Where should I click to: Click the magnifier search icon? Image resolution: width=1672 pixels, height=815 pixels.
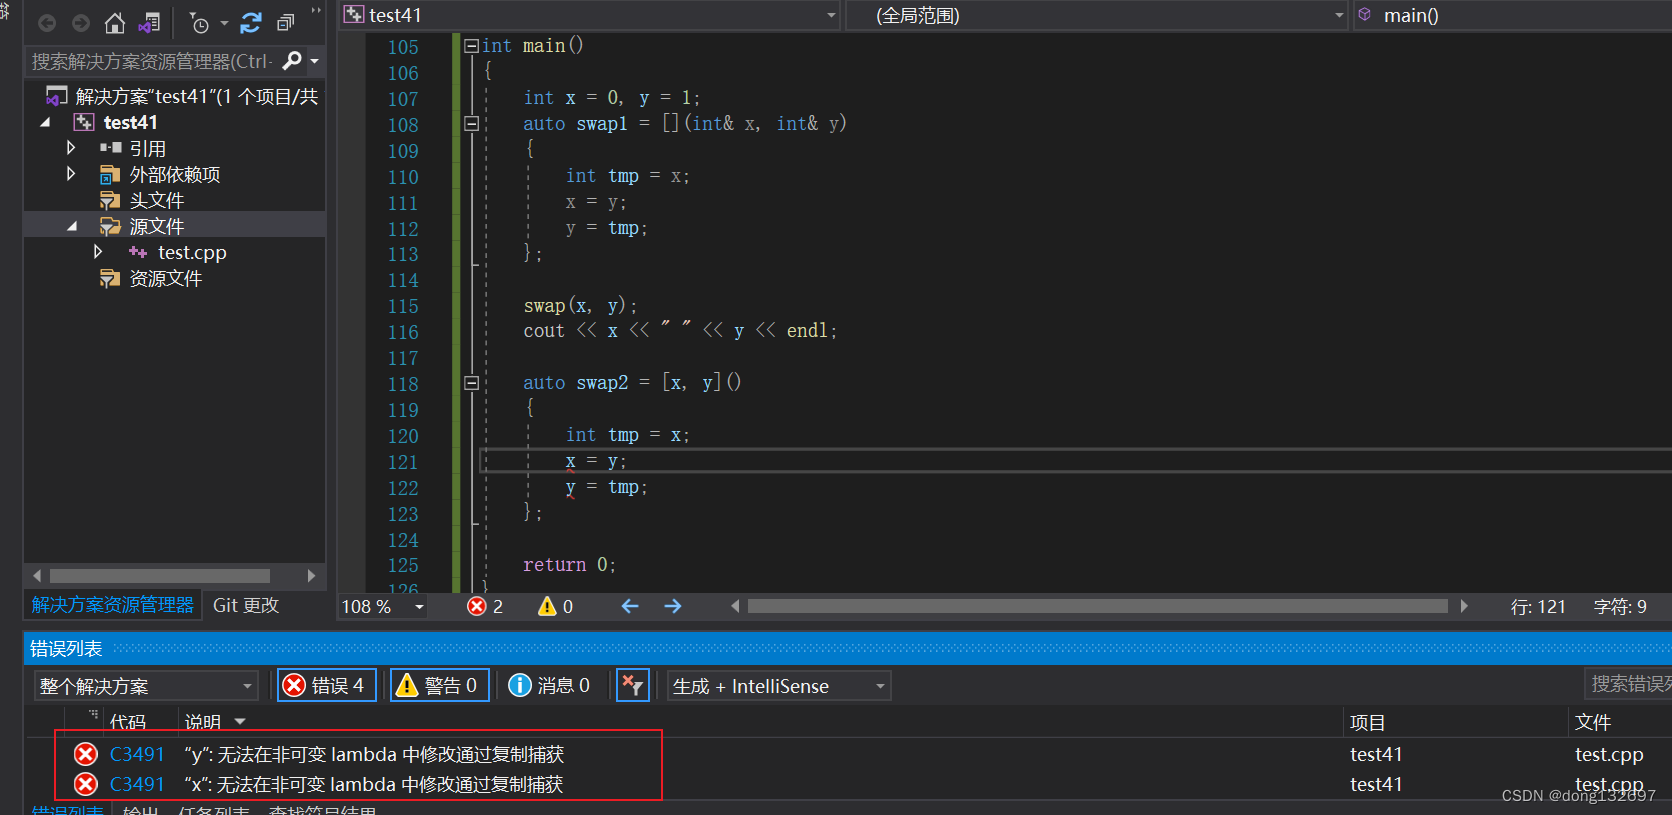pos(292,61)
